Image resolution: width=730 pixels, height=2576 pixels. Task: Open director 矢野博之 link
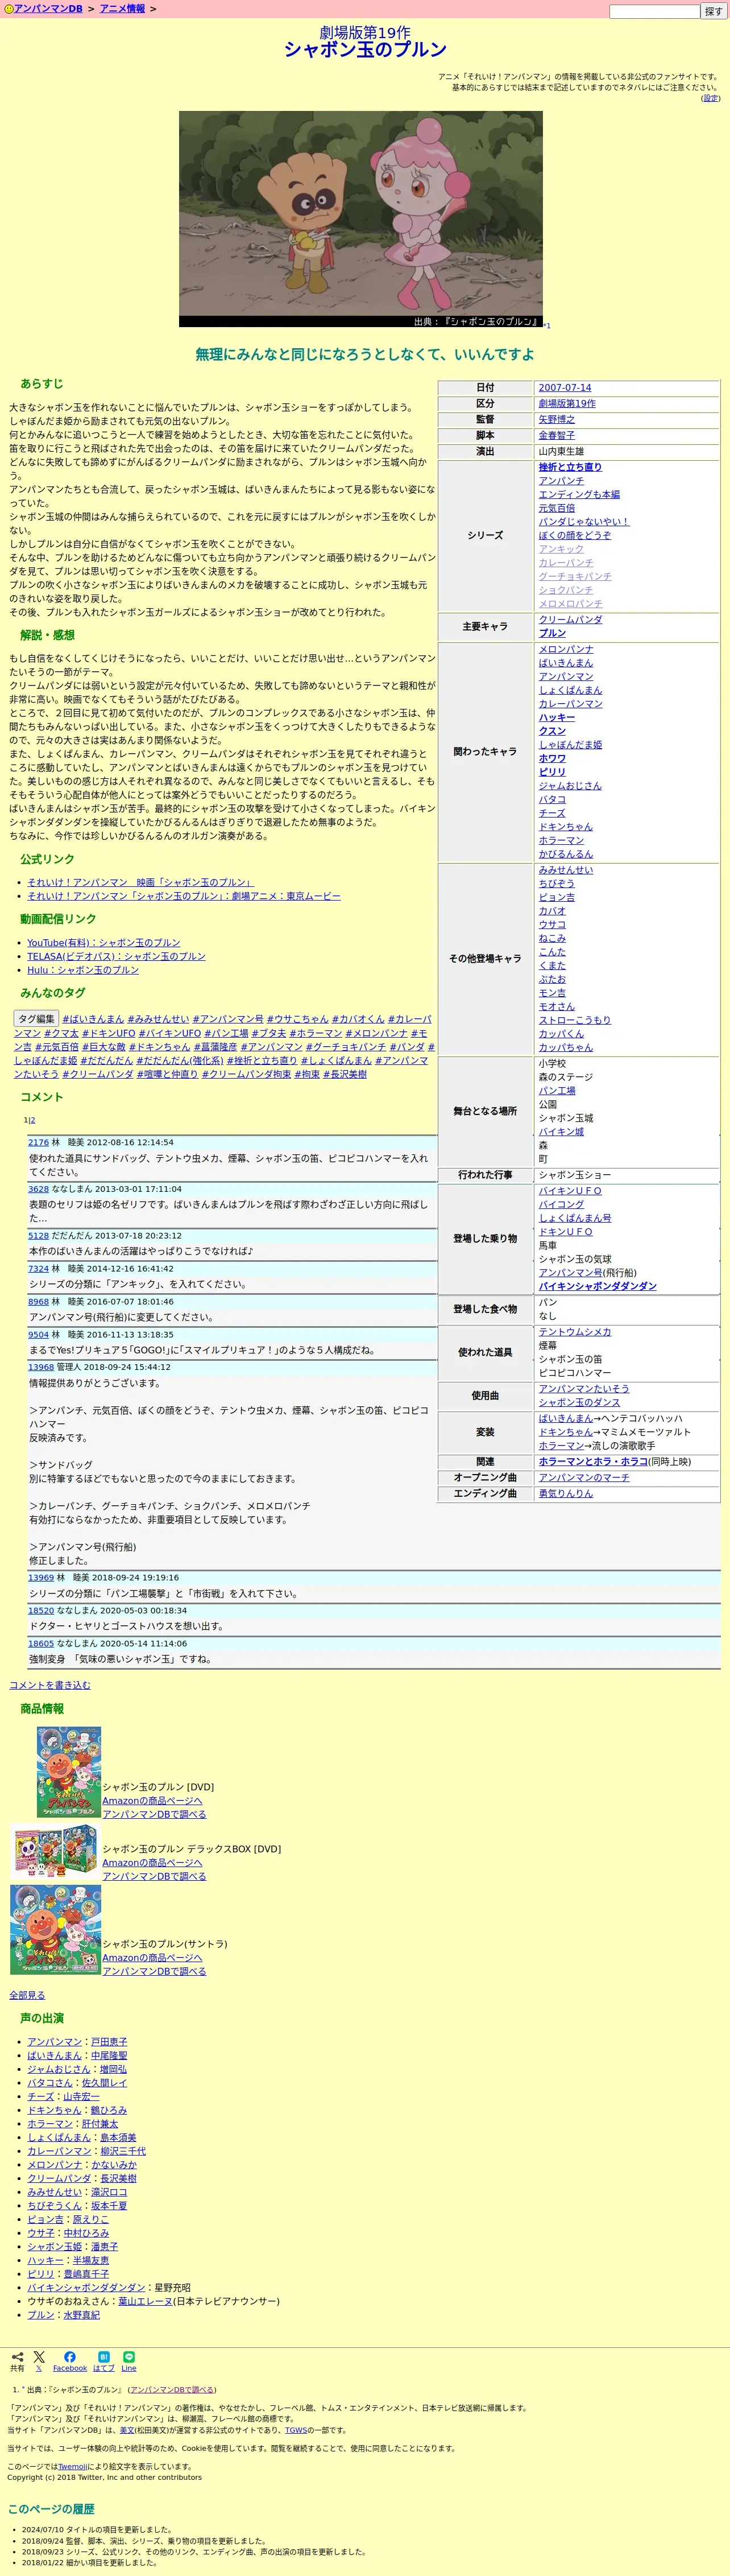(557, 420)
